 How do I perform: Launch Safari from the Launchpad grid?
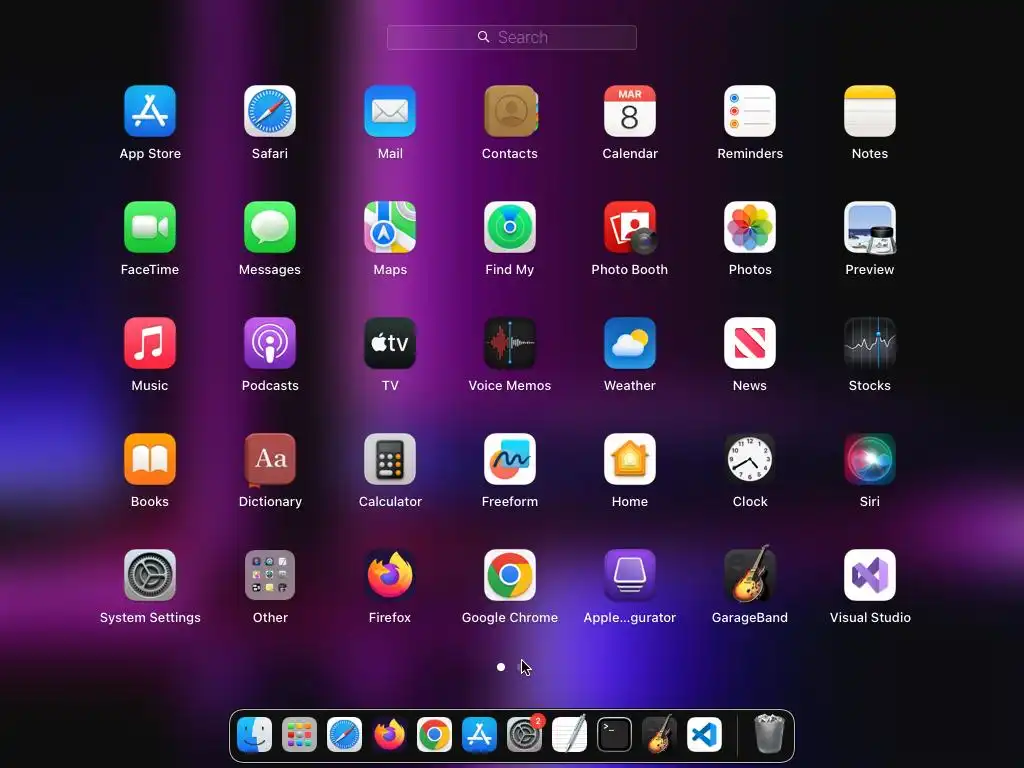270,111
